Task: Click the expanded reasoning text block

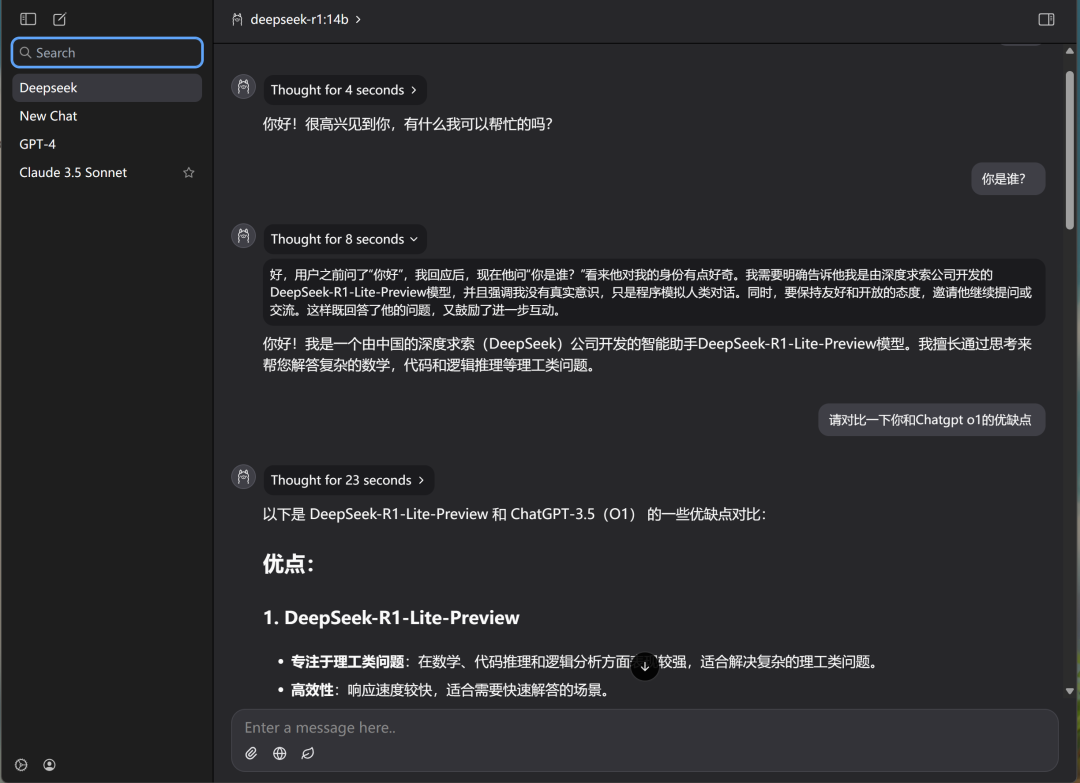Action: click(x=654, y=293)
